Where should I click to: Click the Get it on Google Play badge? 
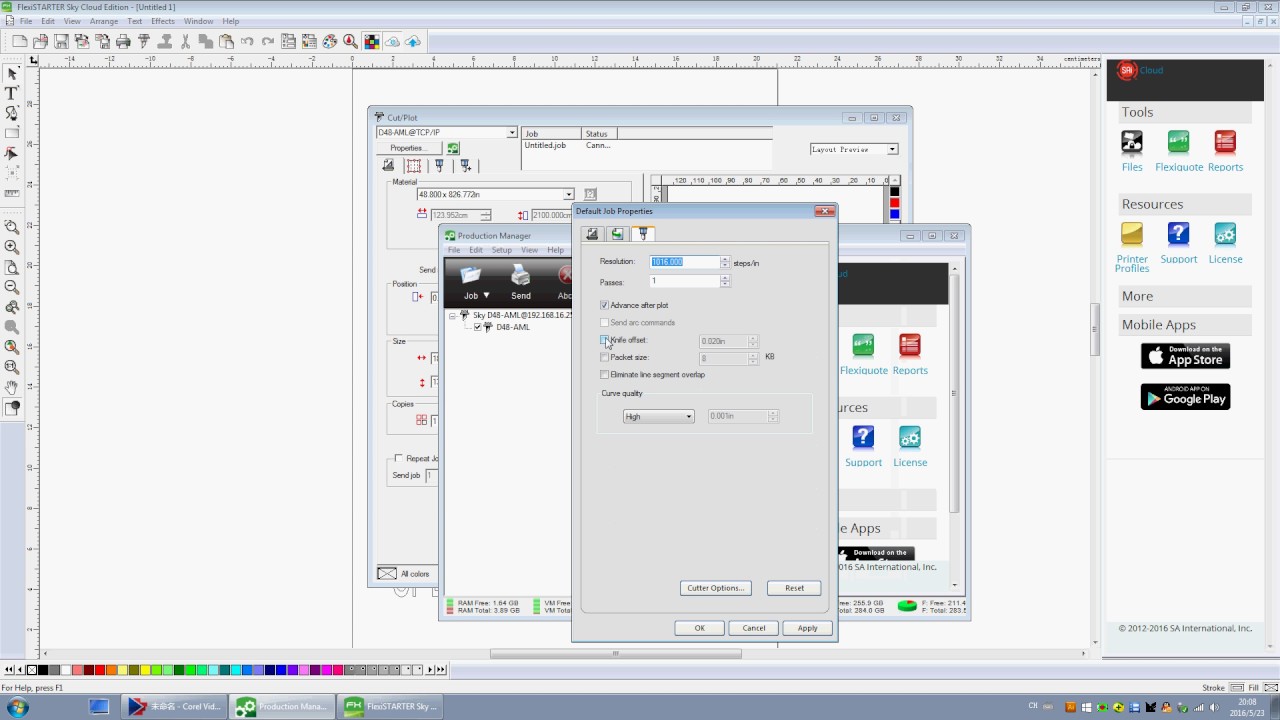(1185, 396)
